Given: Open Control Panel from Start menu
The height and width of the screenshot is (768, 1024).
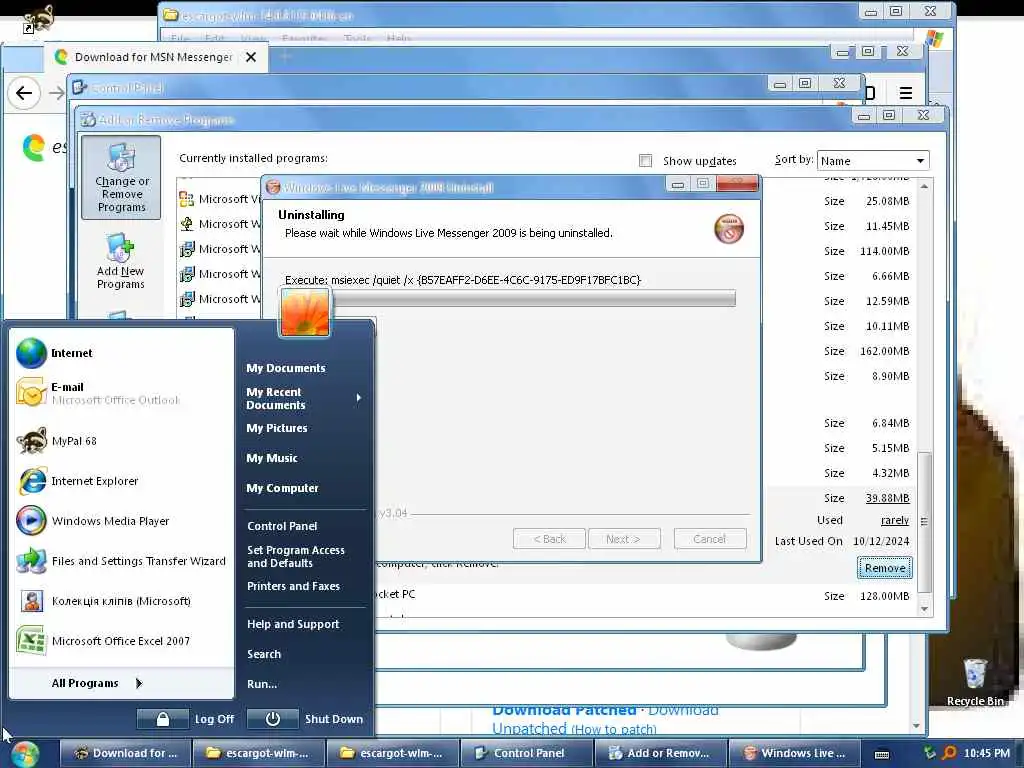Looking at the screenshot, I should [282, 526].
